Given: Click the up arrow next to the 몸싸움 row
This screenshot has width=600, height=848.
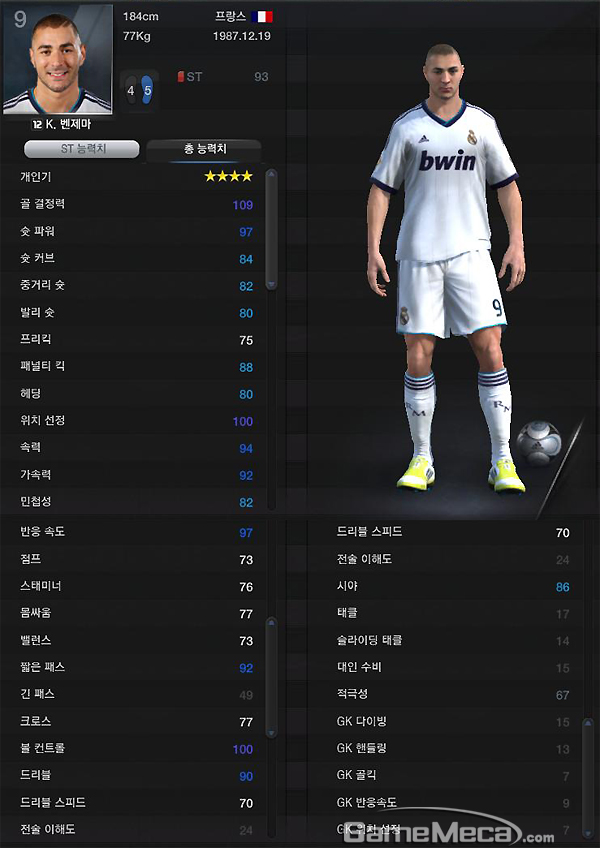Looking at the screenshot, I should point(272,623).
